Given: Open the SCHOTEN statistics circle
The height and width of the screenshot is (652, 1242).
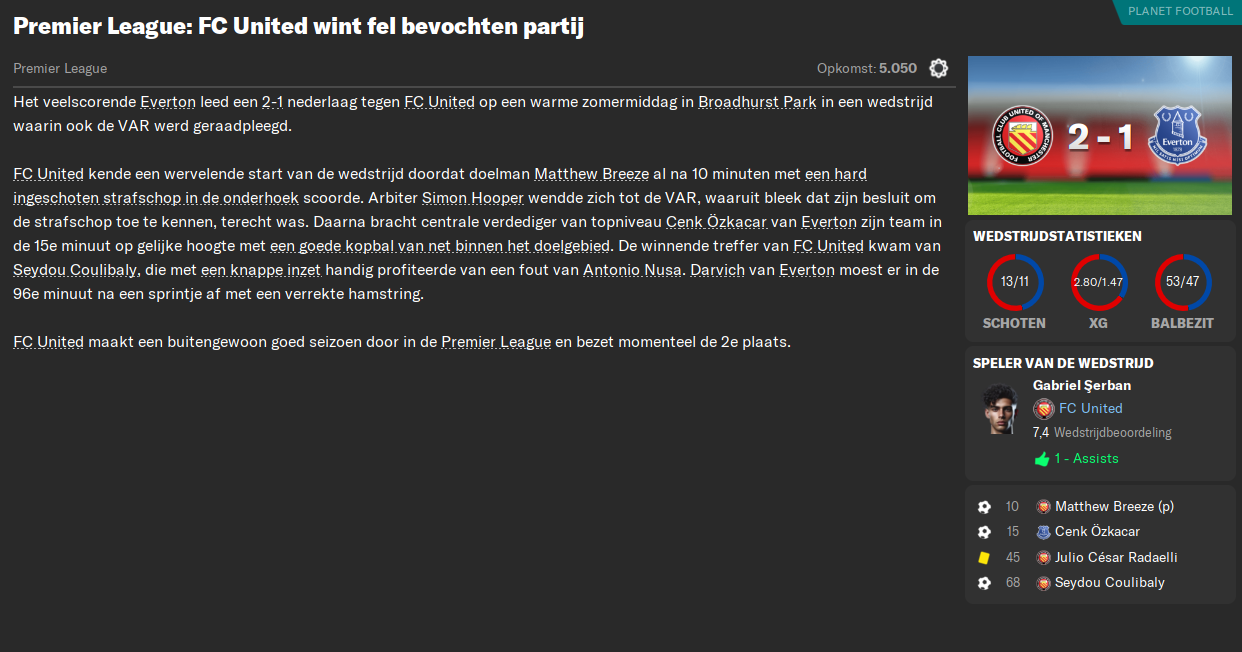Looking at the screenshot, I should pos(1014,281).
